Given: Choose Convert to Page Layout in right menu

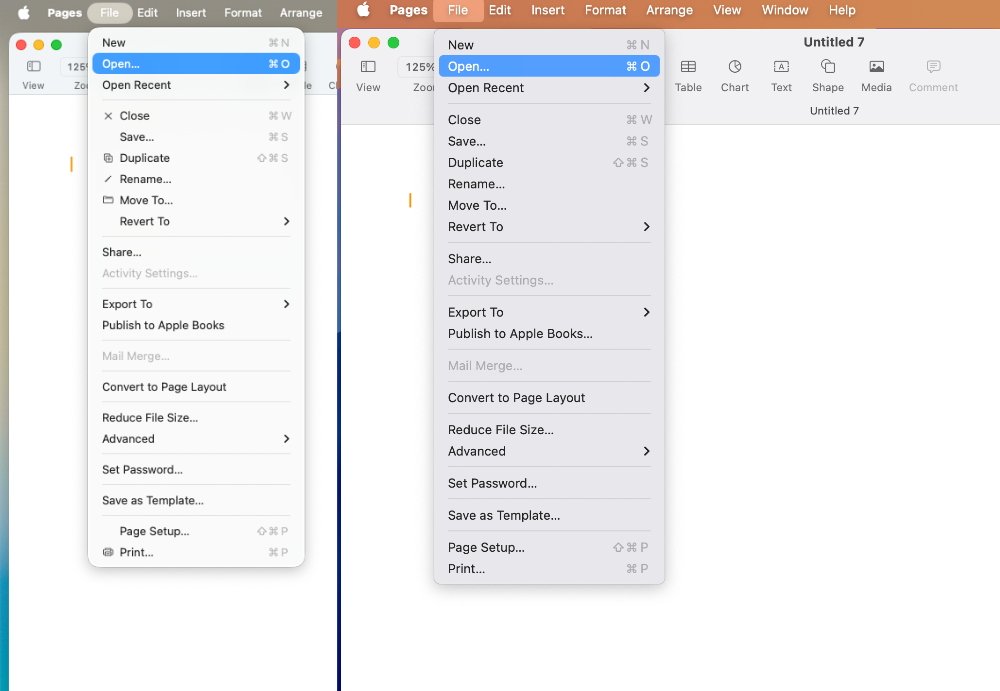Looking at the screenshot, I should click(x=549, y=398).
